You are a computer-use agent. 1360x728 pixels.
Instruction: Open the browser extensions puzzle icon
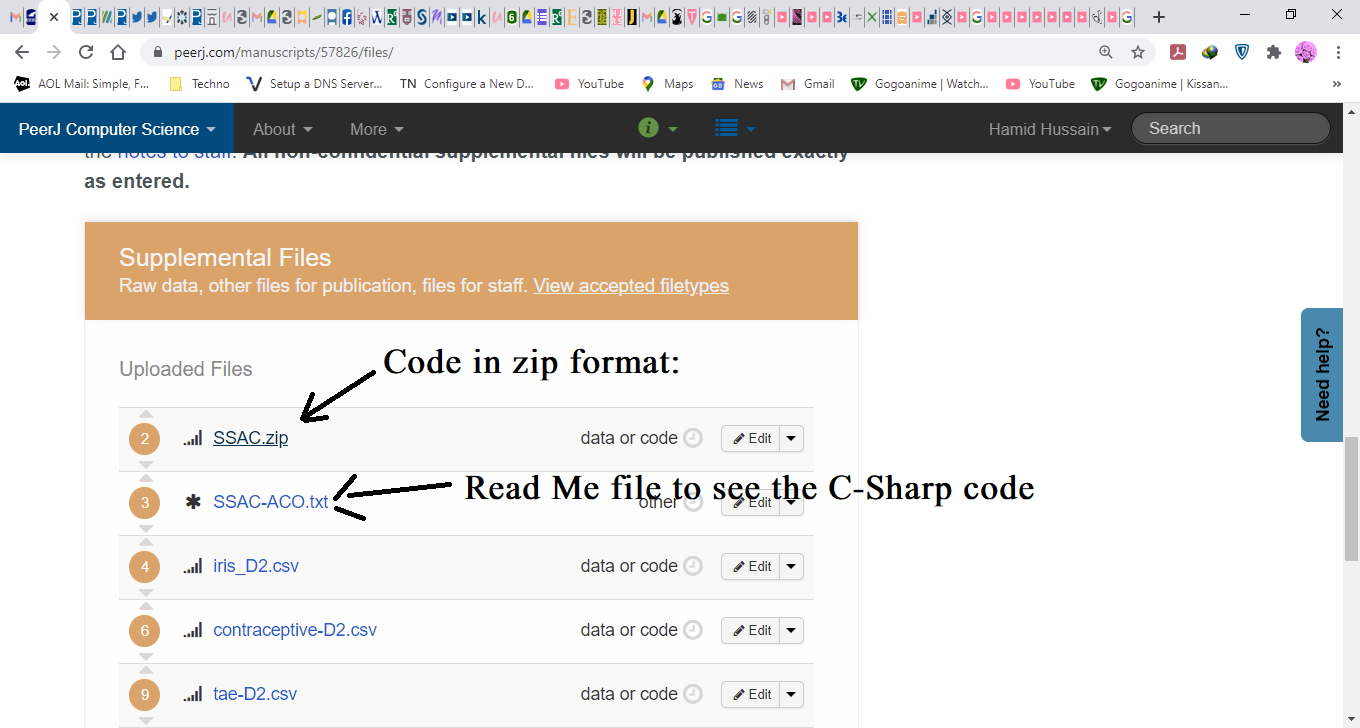(1273, 52)
